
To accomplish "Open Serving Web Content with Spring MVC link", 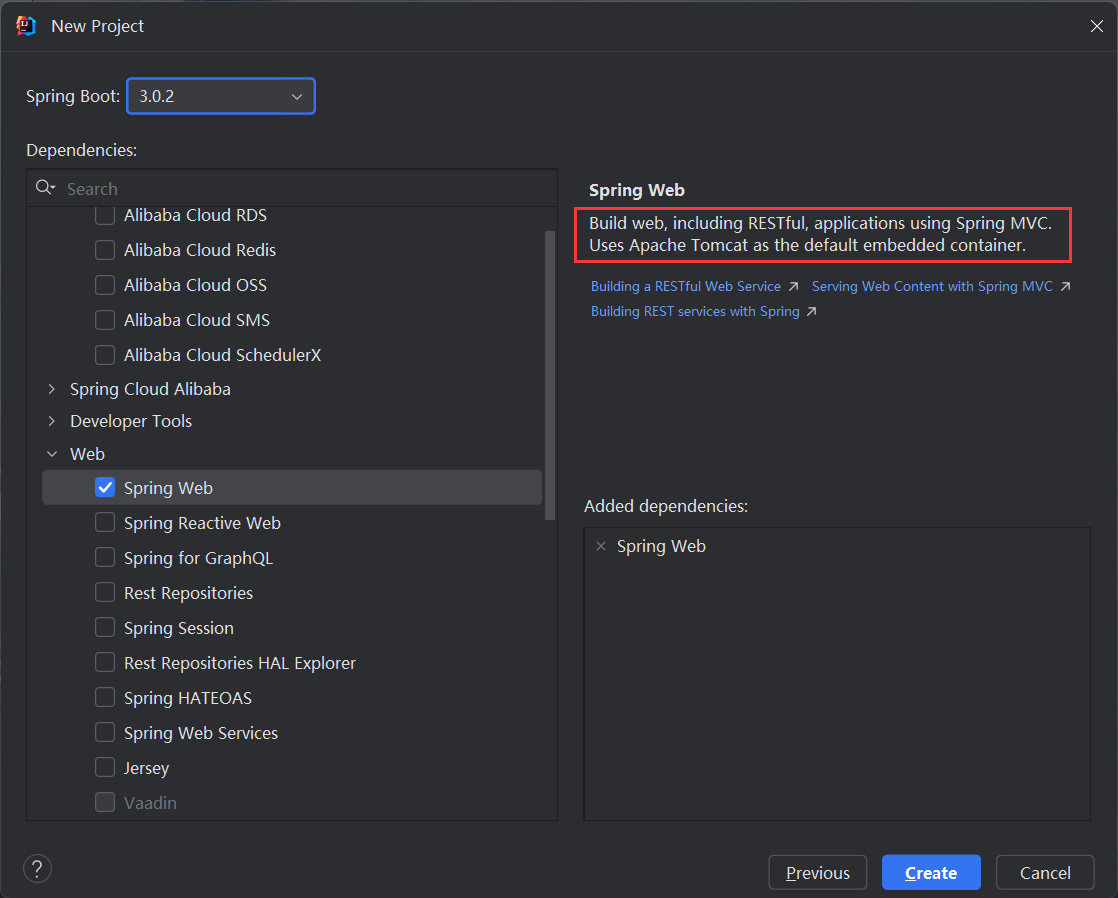I will [932, 286].
